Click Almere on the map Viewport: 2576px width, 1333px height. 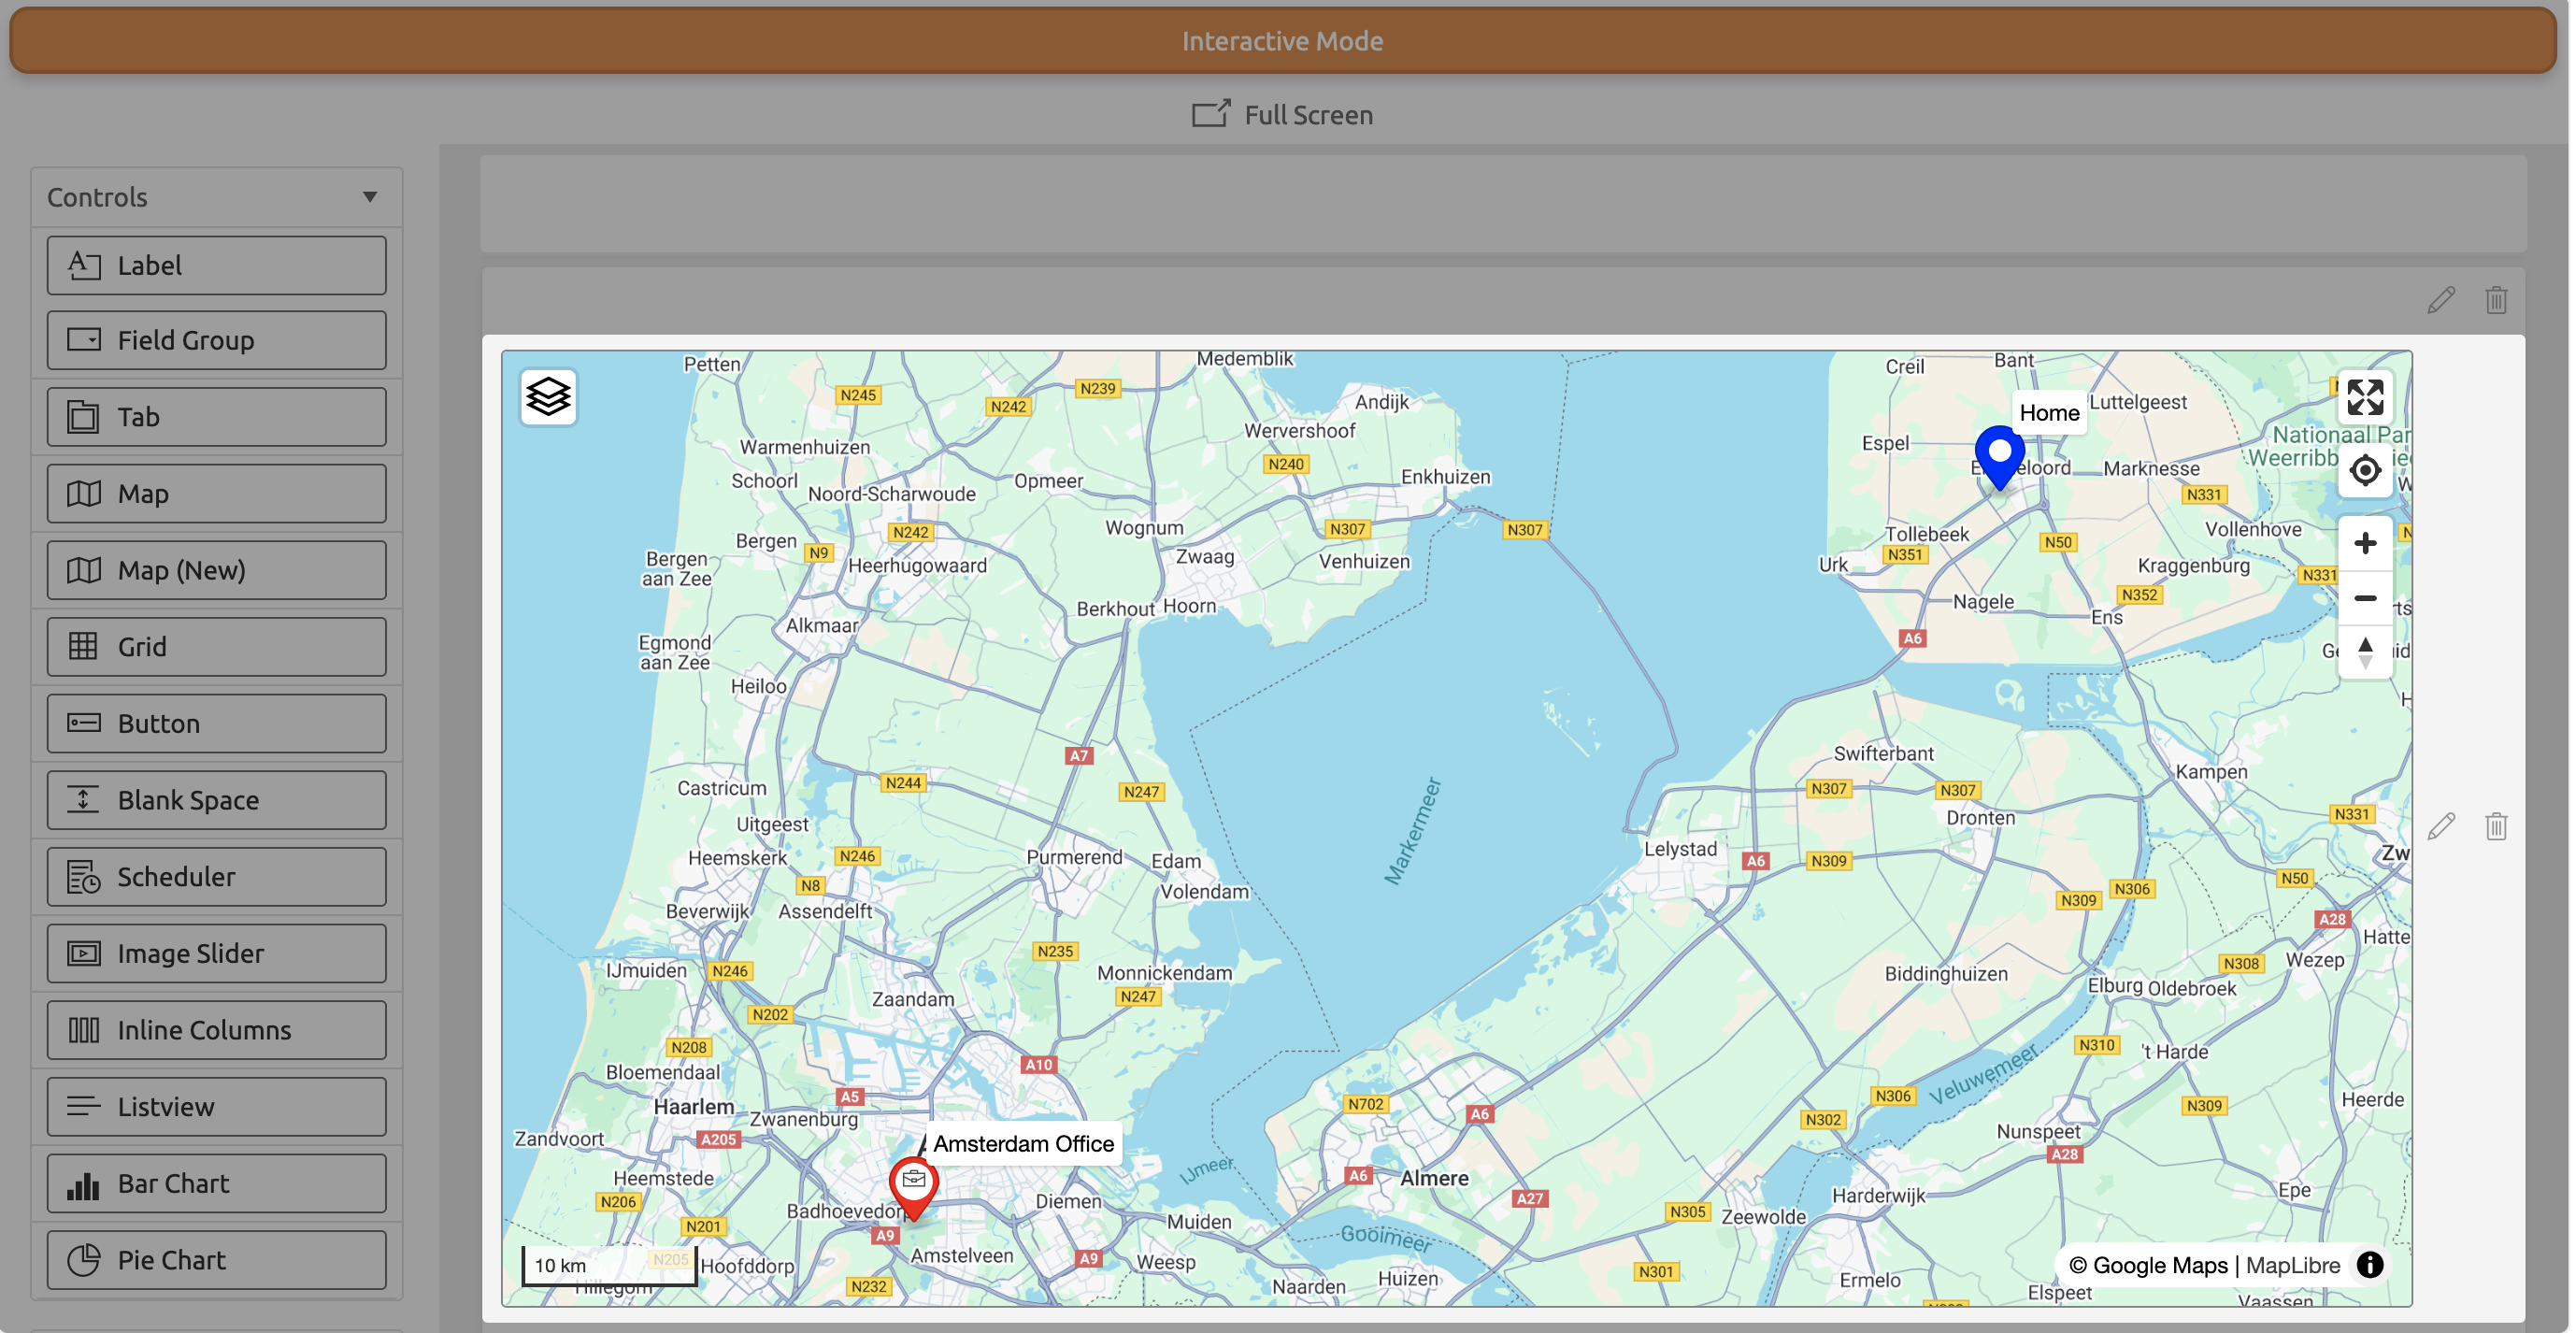1434,1178
